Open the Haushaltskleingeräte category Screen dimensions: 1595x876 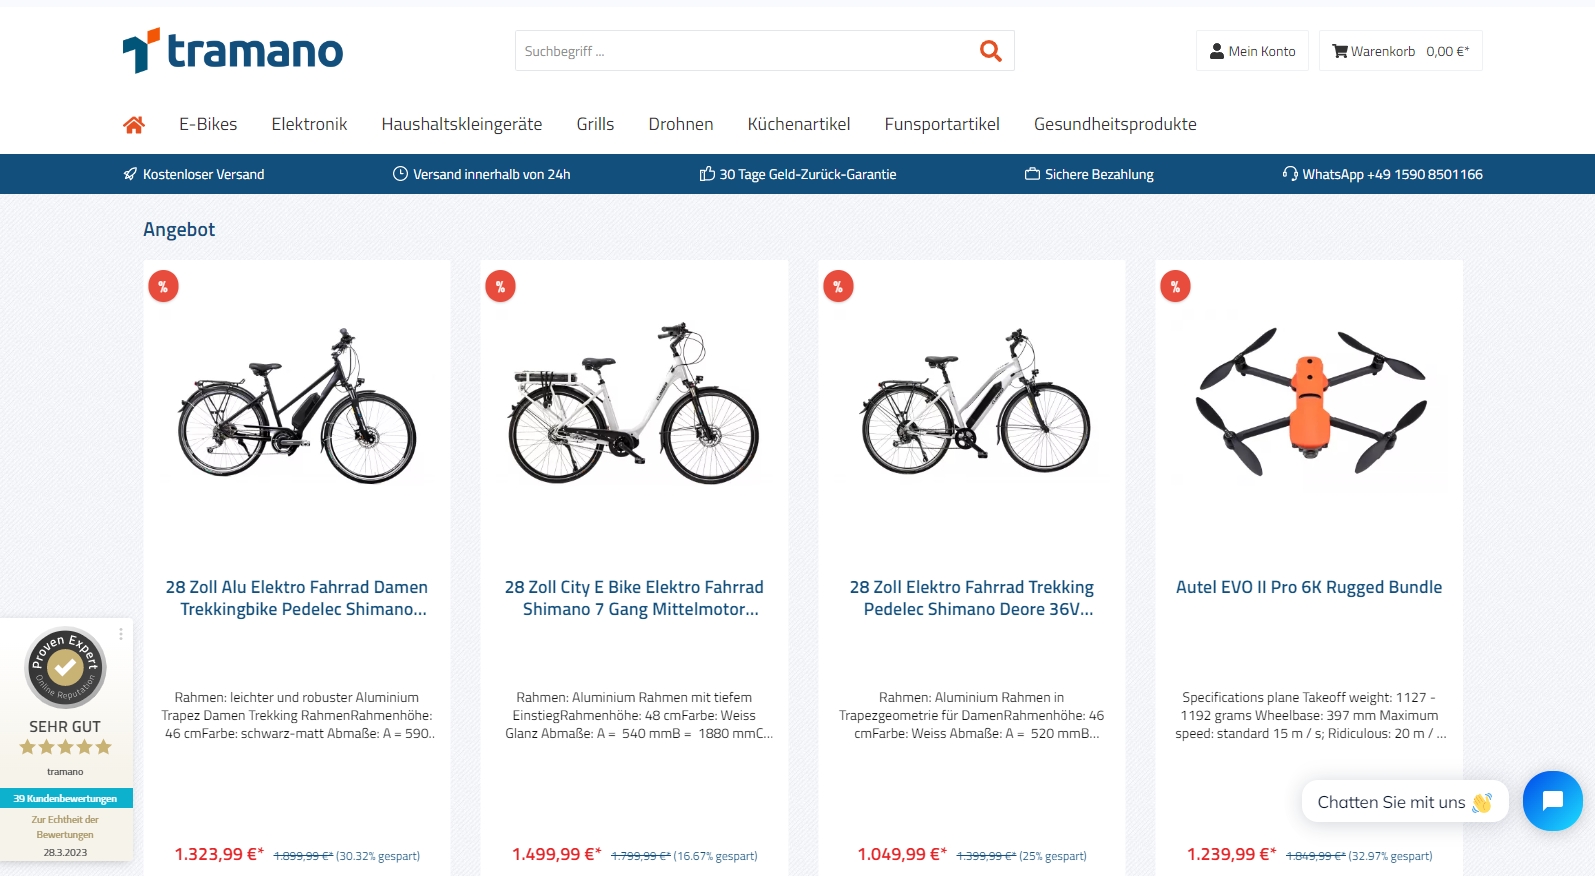[x=462, y=124]
